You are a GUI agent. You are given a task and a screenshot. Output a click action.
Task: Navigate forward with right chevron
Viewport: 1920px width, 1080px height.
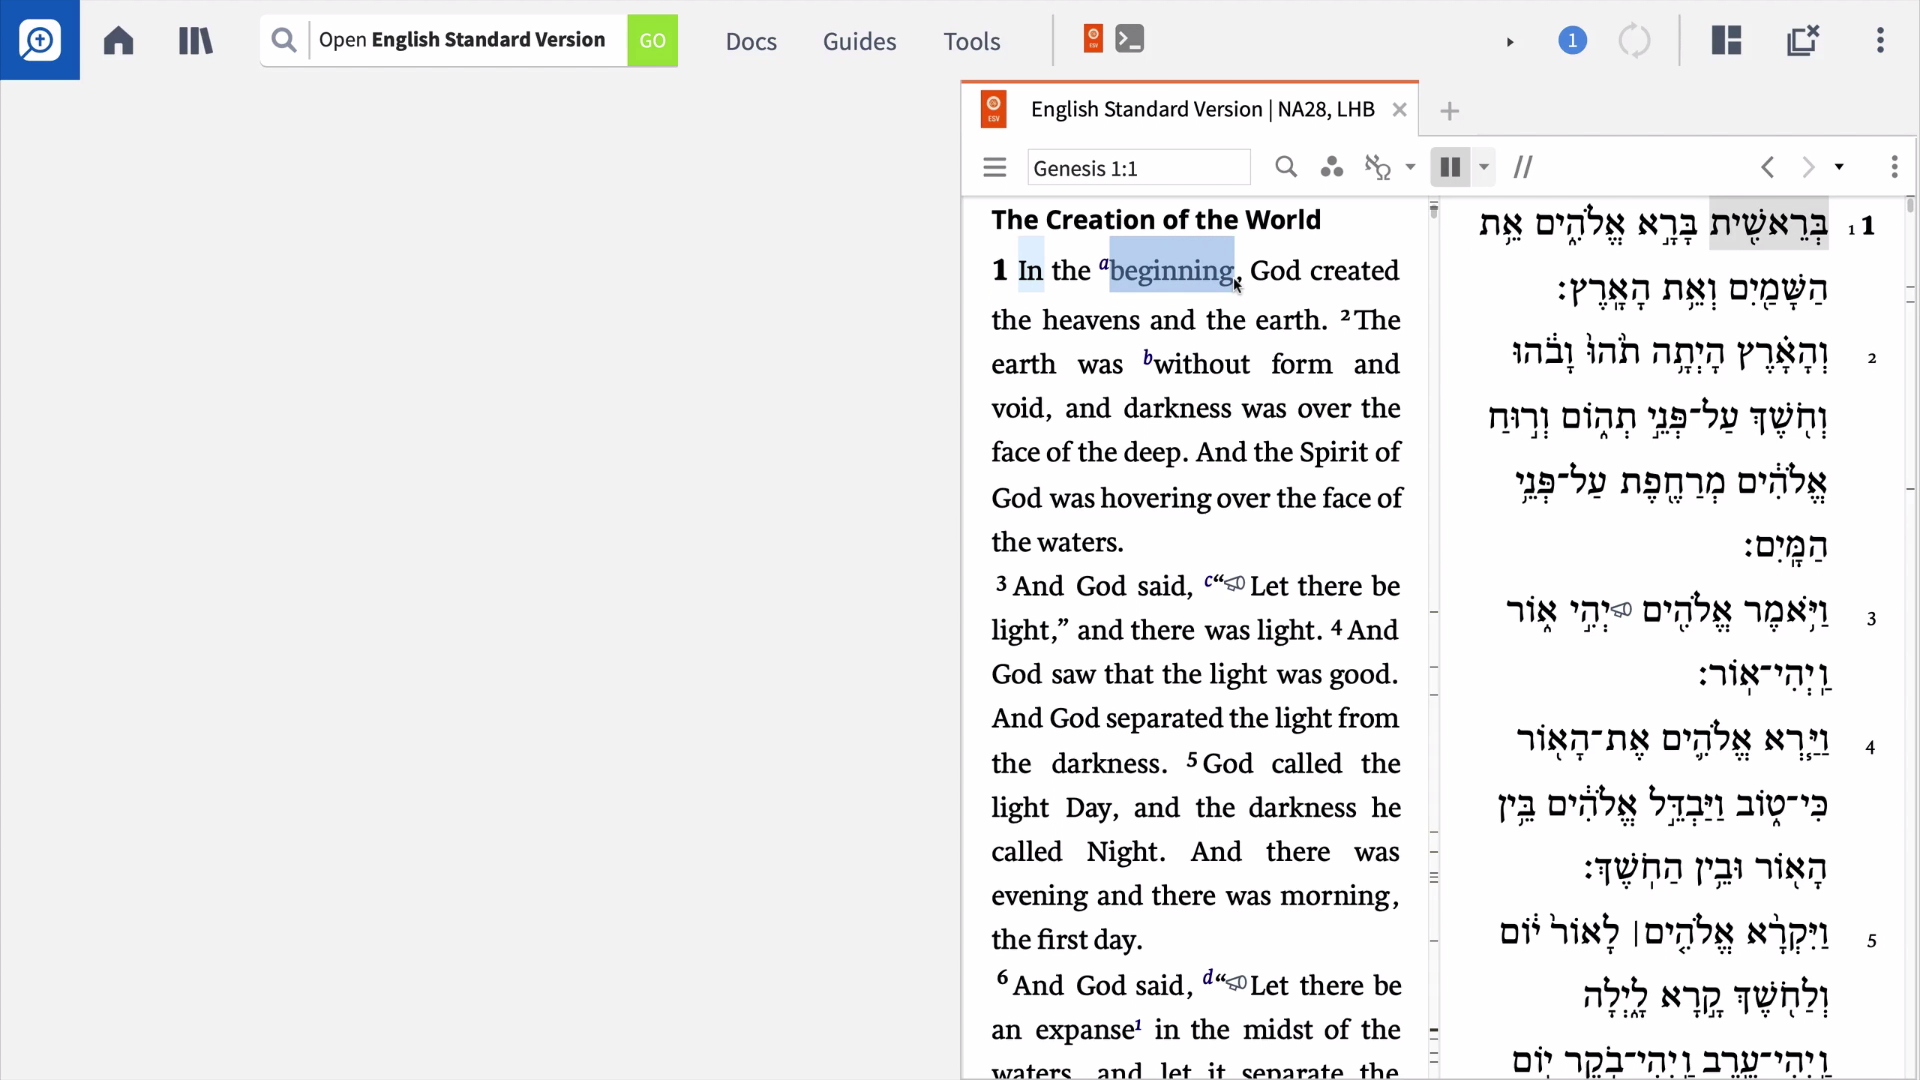pos(1808,167)
